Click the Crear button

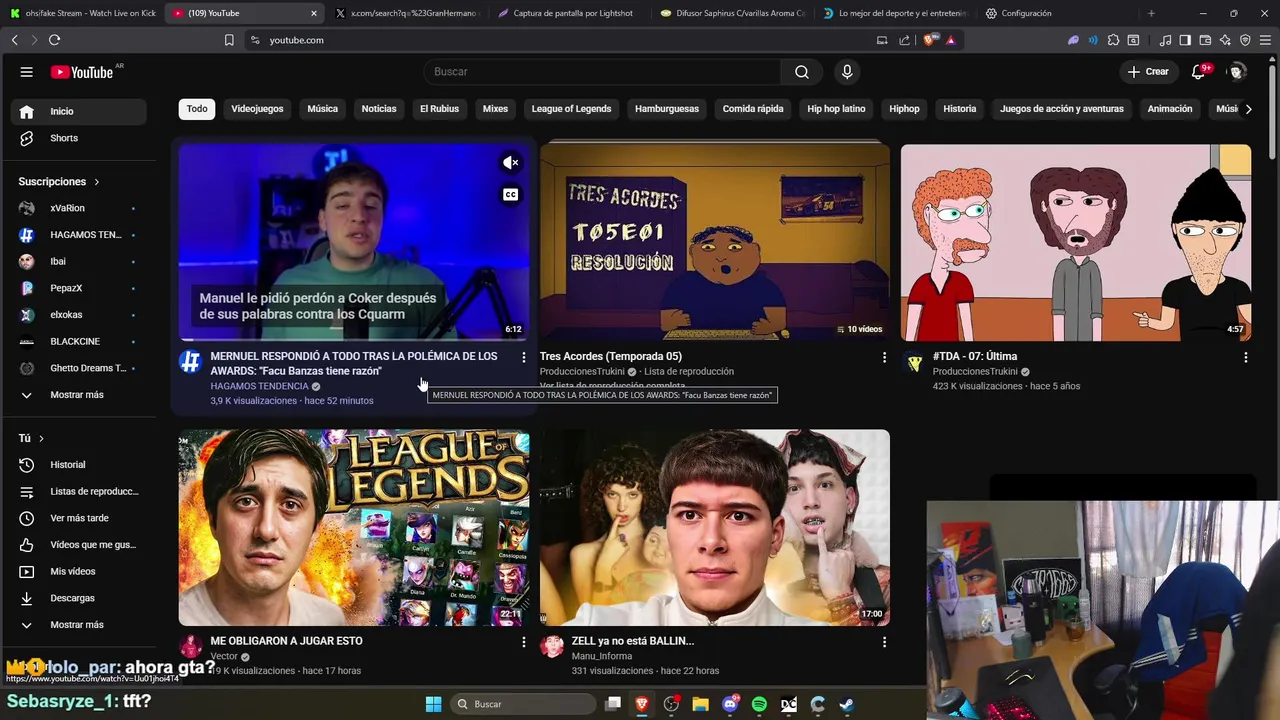coord(1148,72)
